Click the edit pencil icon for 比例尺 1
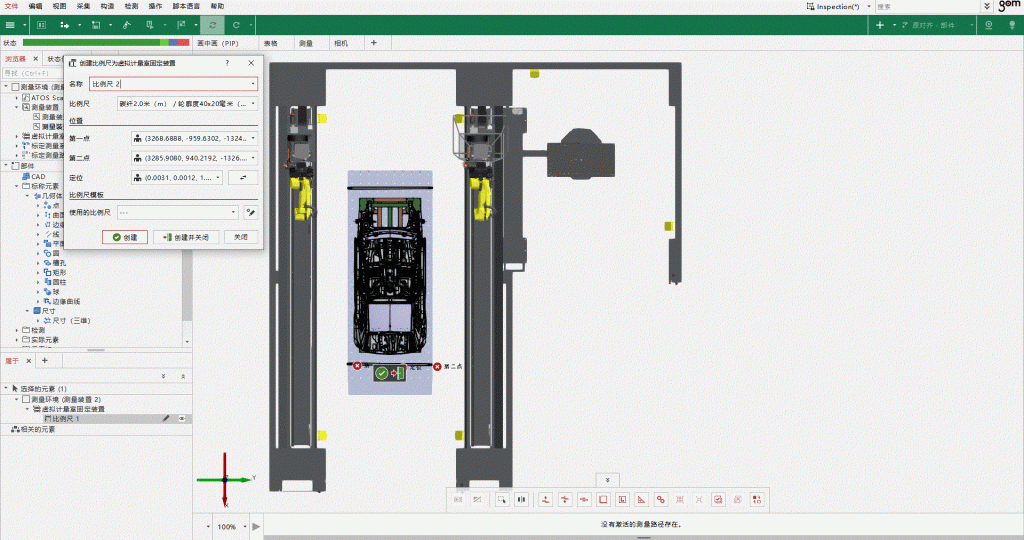The width and height of the screenshot is (1024, 540). (166, 419)
